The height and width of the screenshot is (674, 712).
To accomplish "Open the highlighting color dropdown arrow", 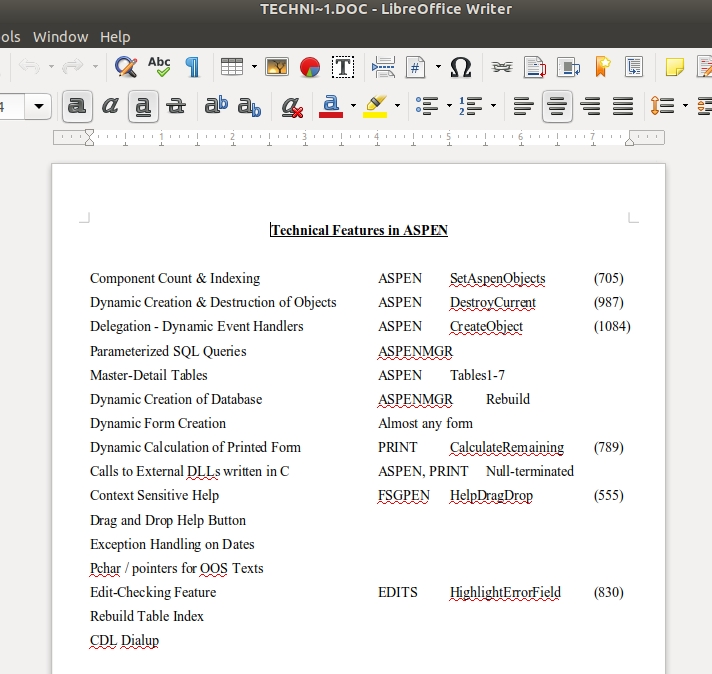I will (x=397, y=106).
